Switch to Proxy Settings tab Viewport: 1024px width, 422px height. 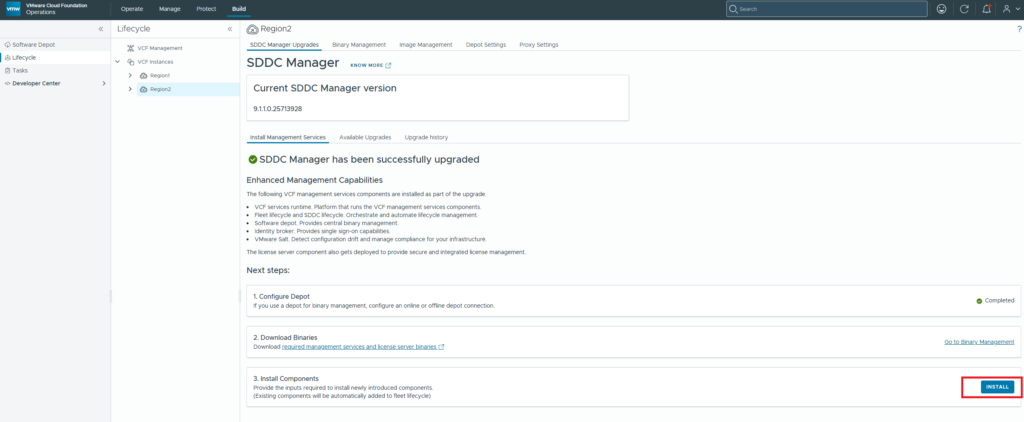click(539, 44)
